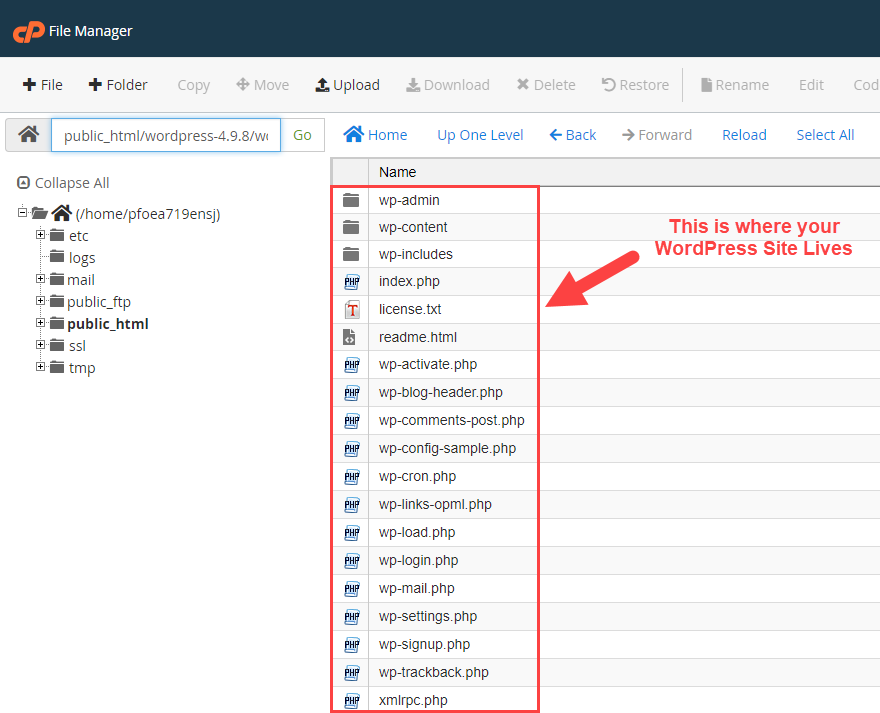Collapse the home directory tree node
880x713 pixels.
click(22, 213)
